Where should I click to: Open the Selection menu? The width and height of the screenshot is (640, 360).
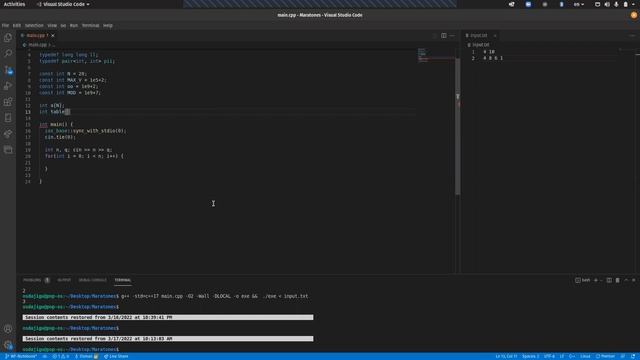(x=34, y=25)
